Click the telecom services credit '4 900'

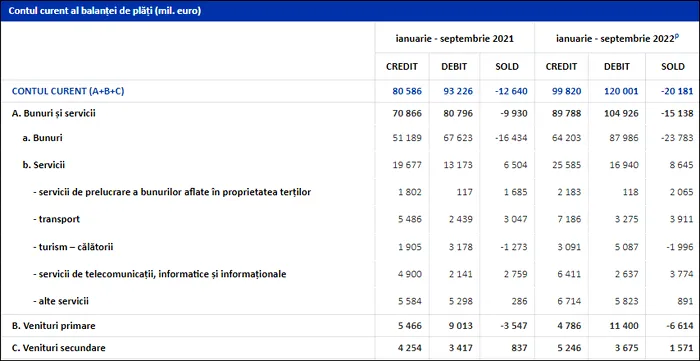tap(409, 274)
